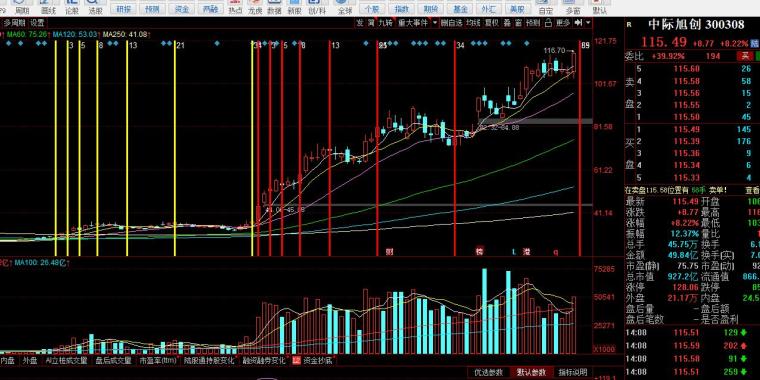
Task: Click sell level 5 price 115.60
Action: [686, 69]
